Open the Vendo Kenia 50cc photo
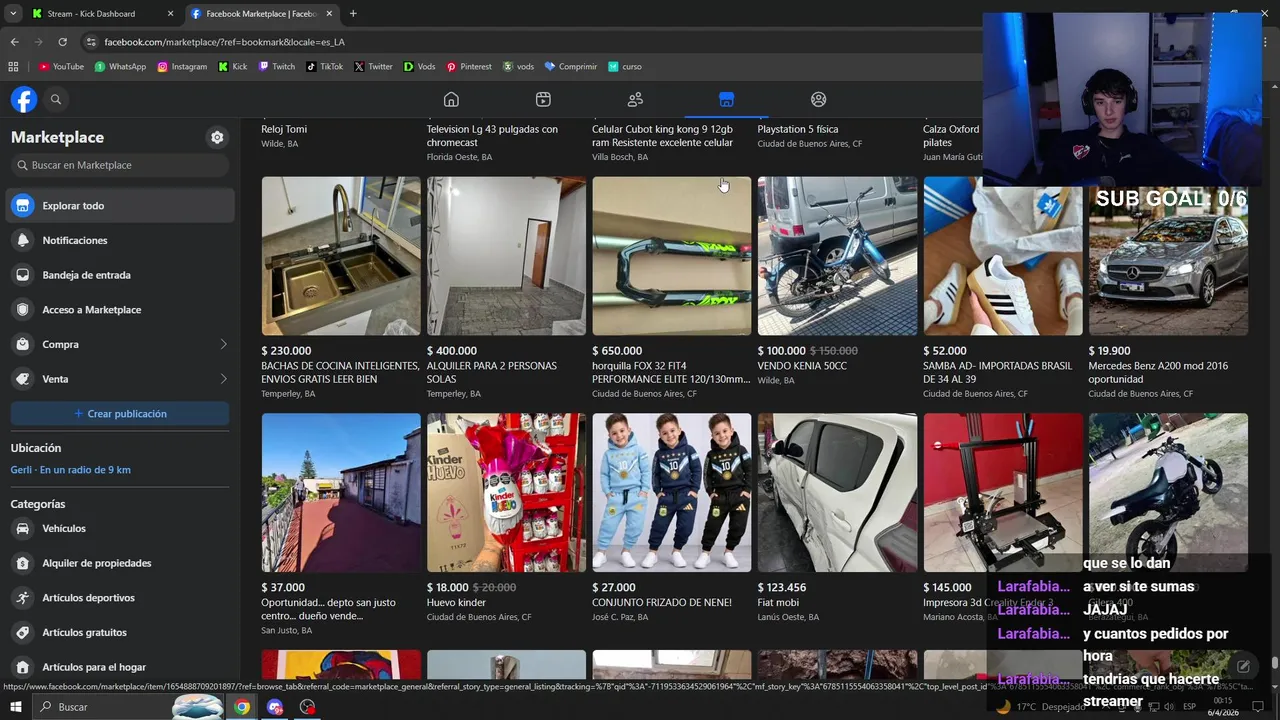 (x=837, y=256)
